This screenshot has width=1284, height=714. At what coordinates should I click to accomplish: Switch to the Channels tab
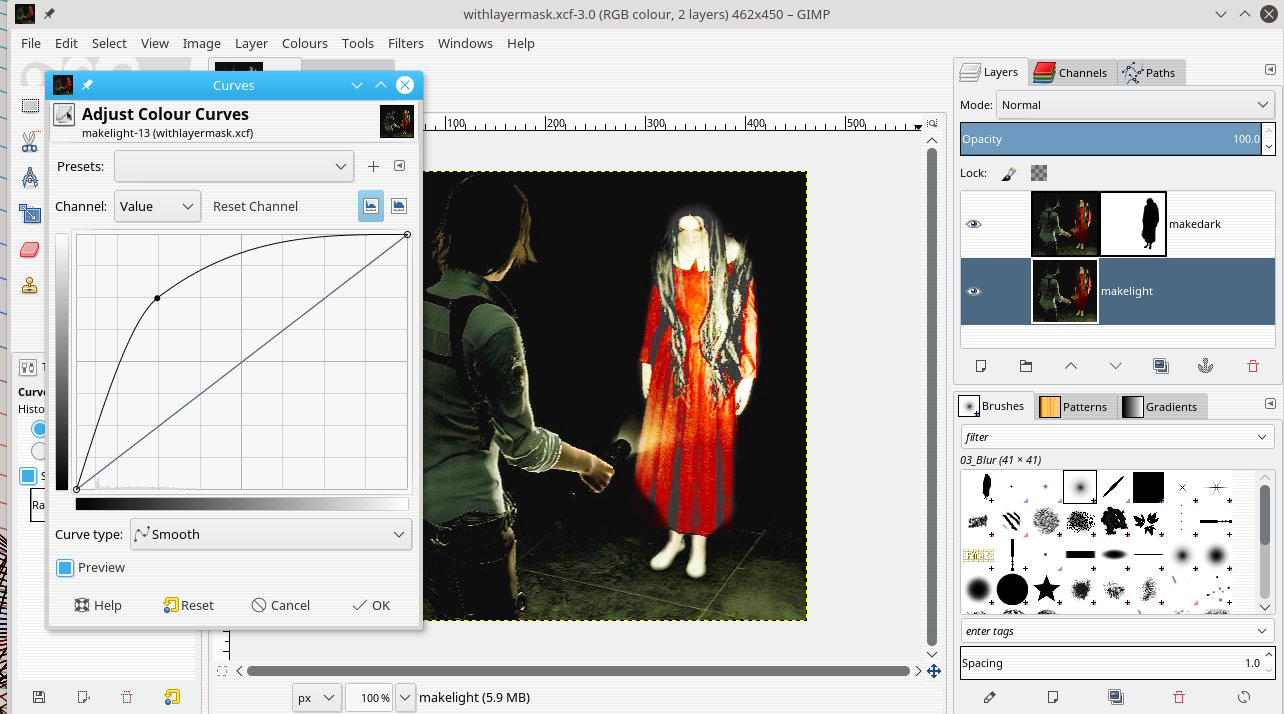tap(1072, 72)
